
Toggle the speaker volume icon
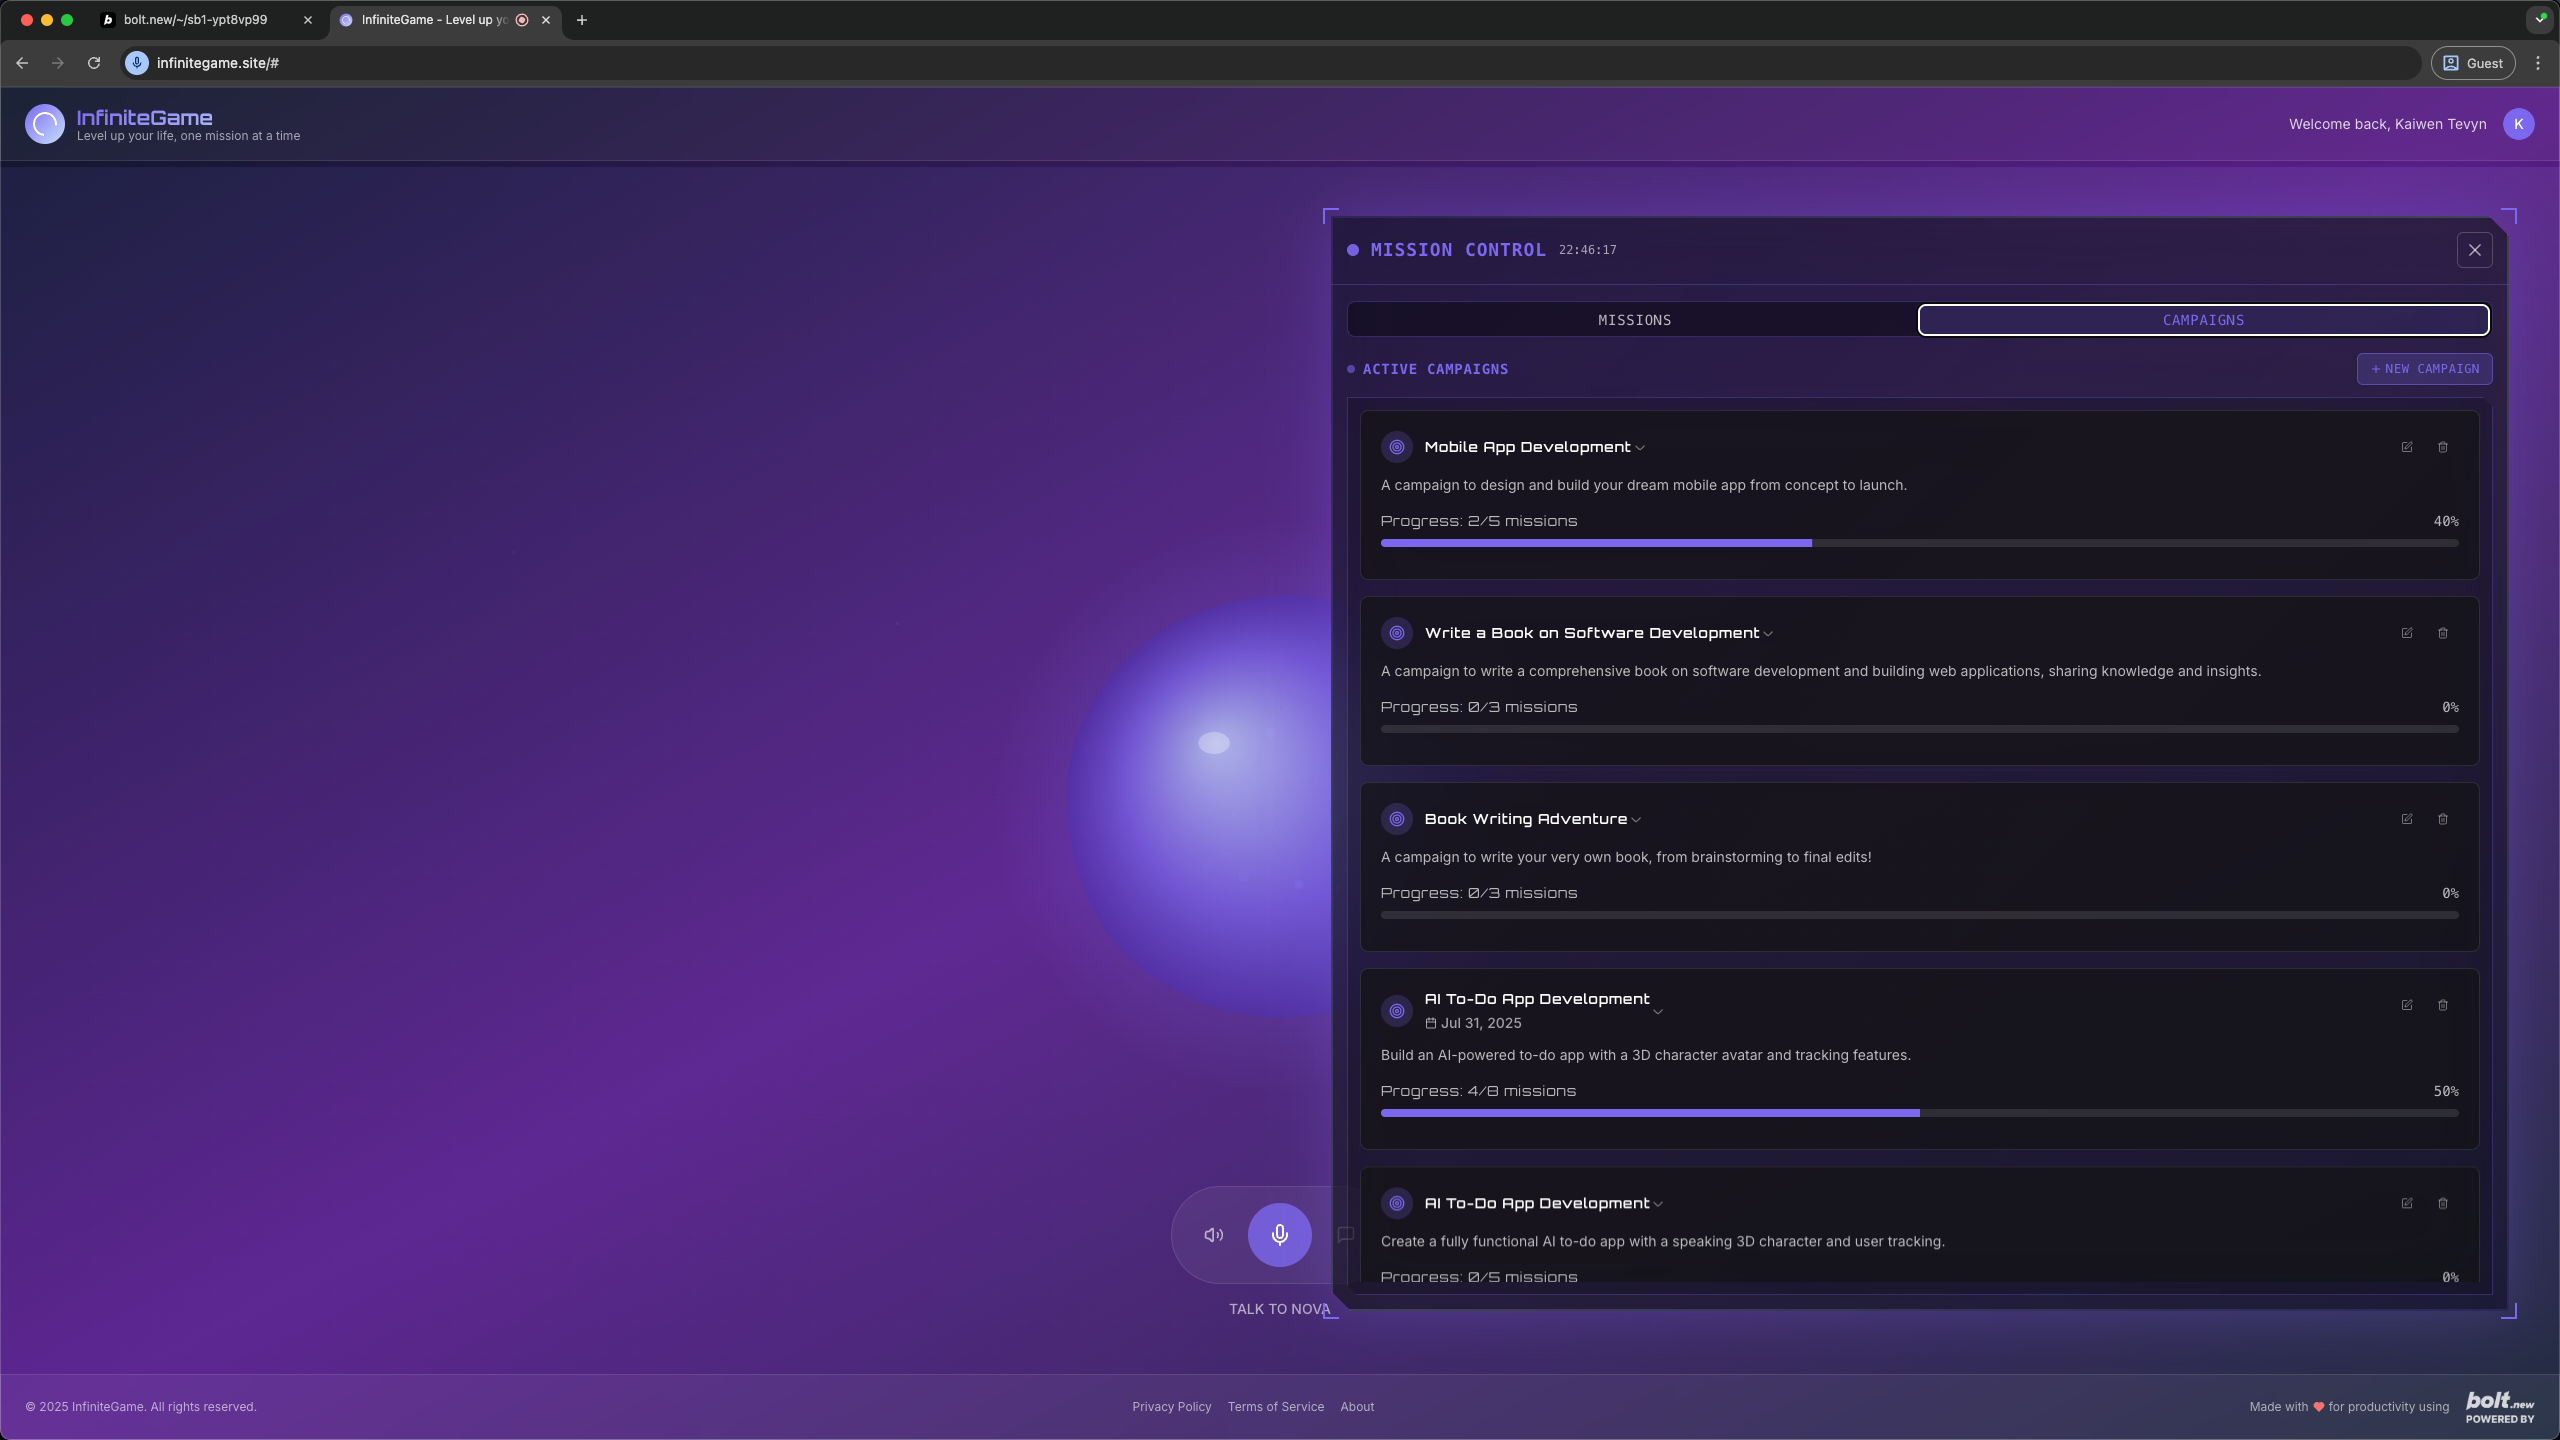1213,1235
